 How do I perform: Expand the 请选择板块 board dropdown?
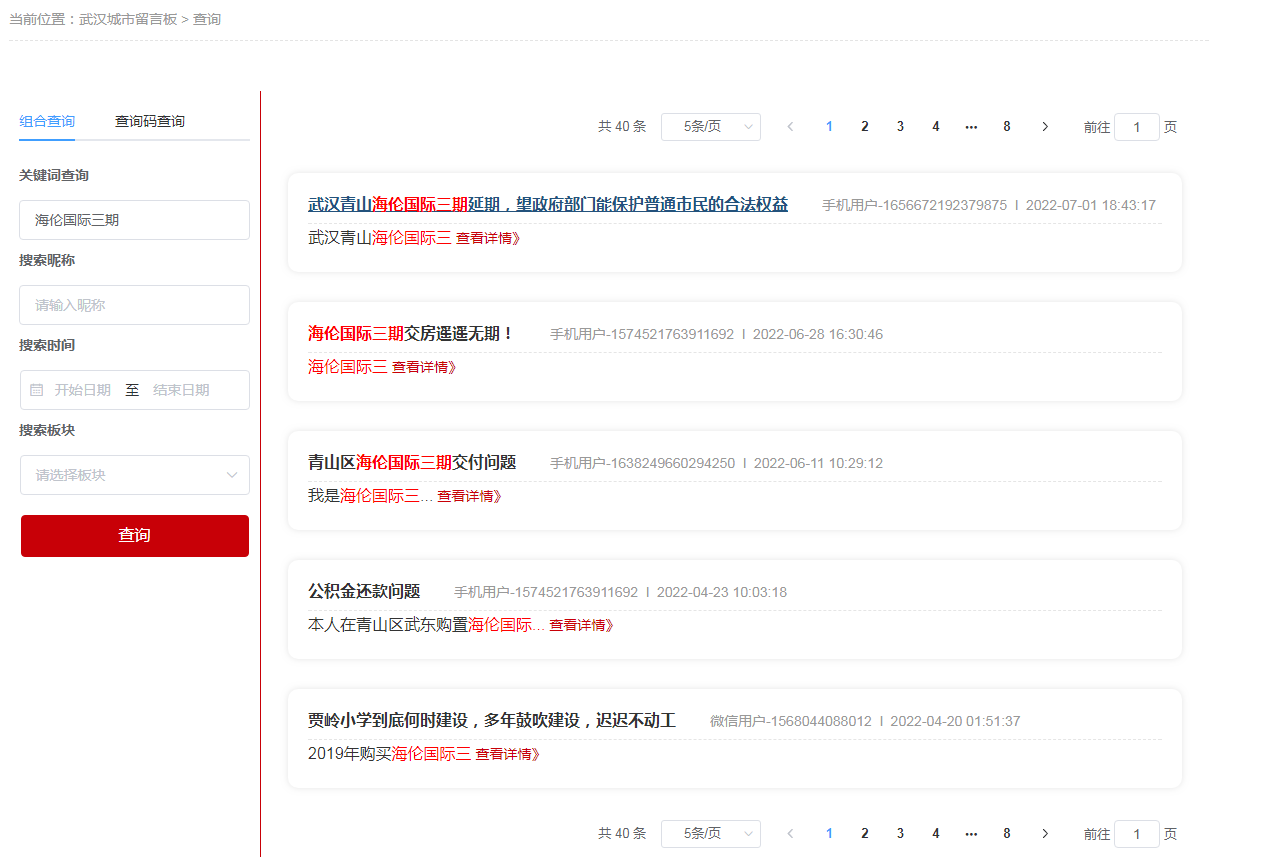coord(135,475)
